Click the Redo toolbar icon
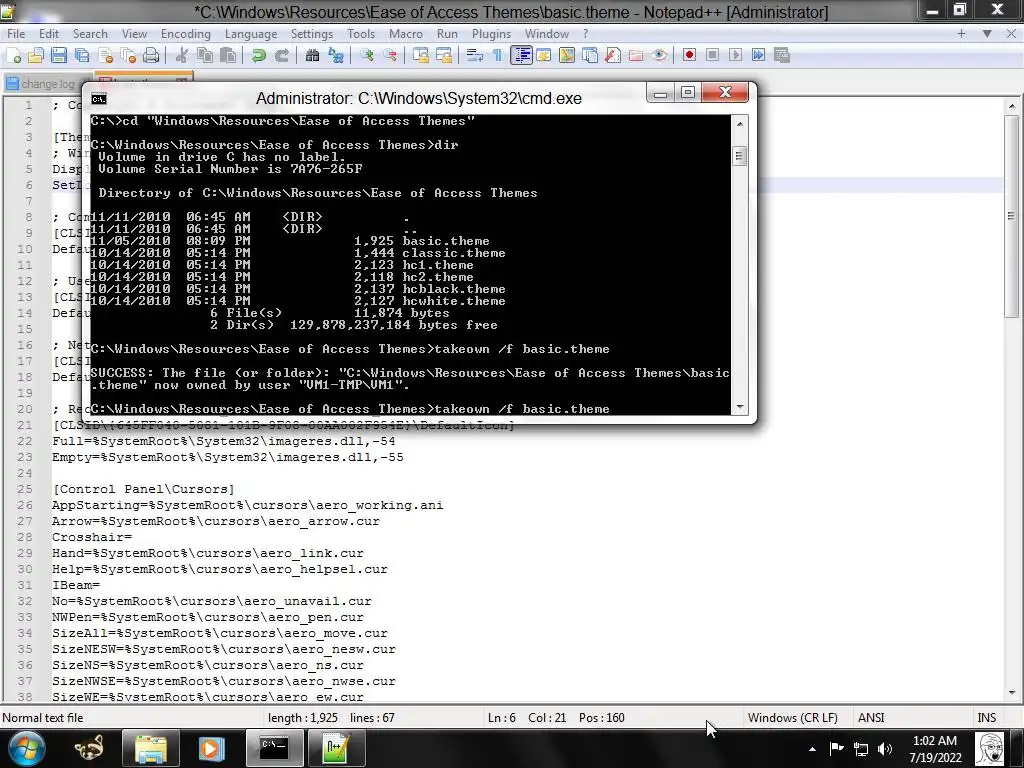The image size is (1024, 768). (281, 56)
